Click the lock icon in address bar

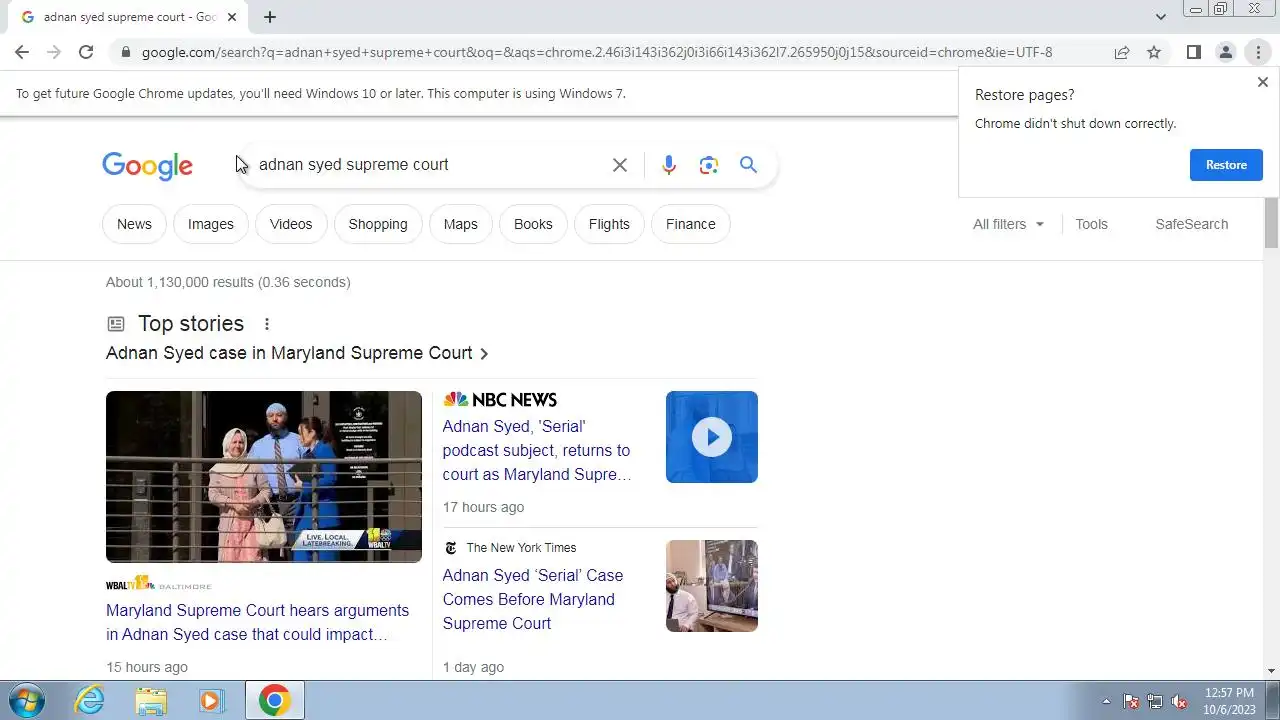pos(125,52)
